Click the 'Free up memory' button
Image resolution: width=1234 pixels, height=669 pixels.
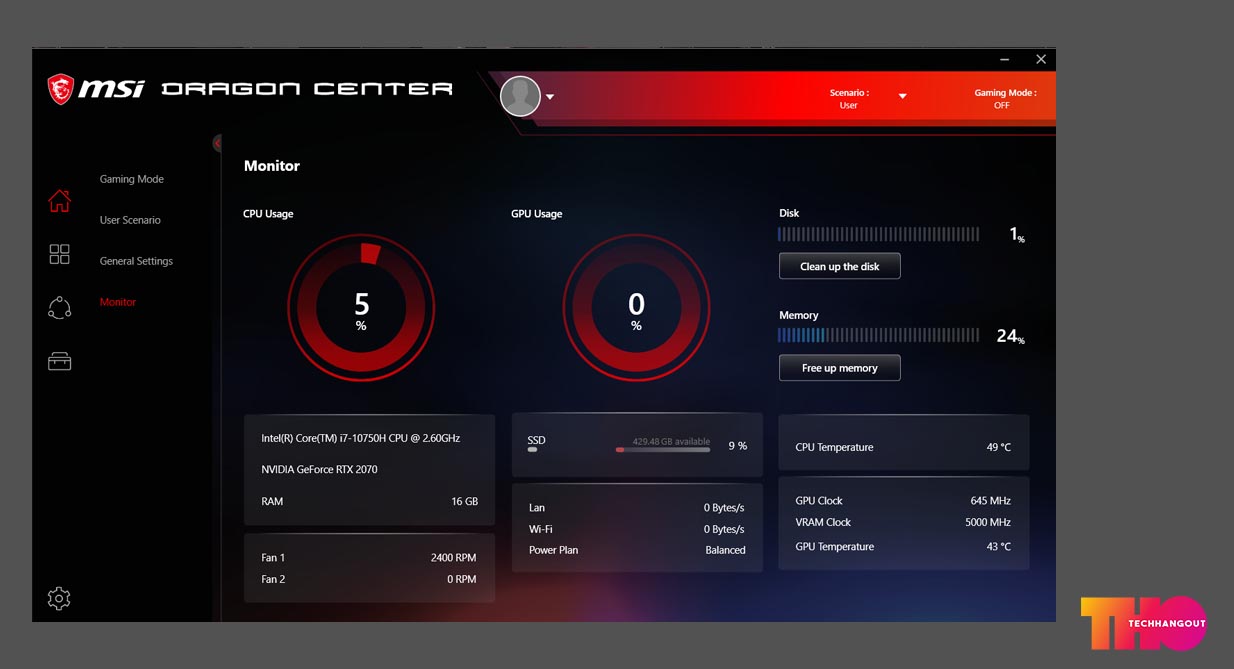[840, 368]
